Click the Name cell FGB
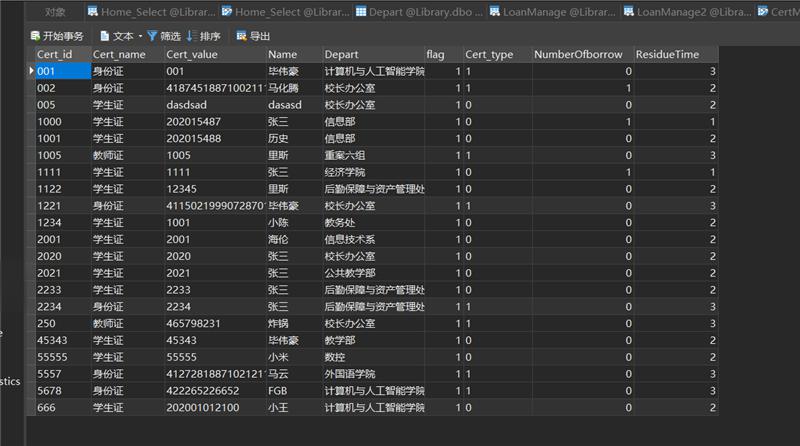The image size is (800, 446). (x=294, y=391)
